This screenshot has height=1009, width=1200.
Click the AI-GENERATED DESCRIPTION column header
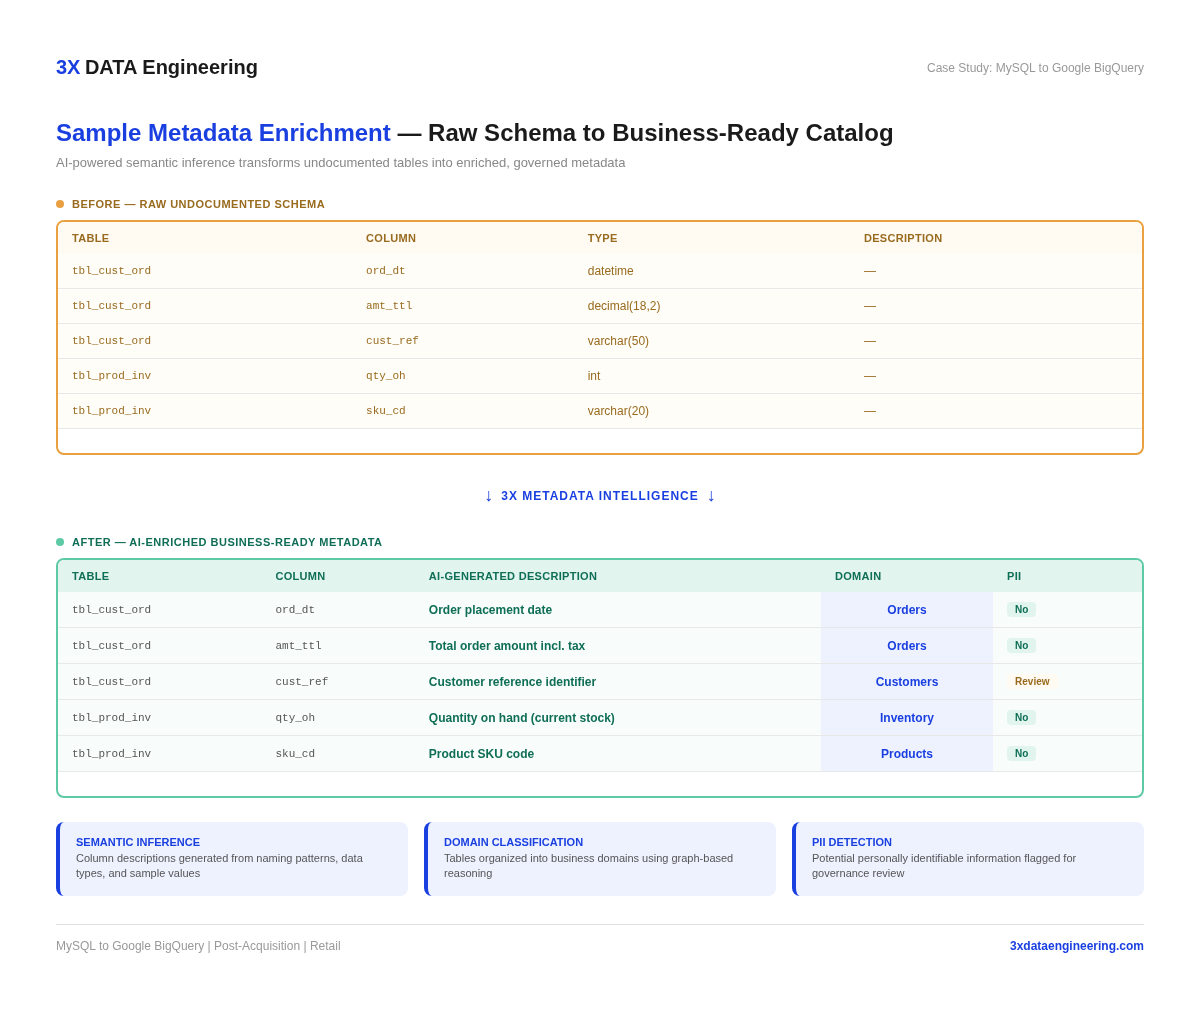[513, 576]
